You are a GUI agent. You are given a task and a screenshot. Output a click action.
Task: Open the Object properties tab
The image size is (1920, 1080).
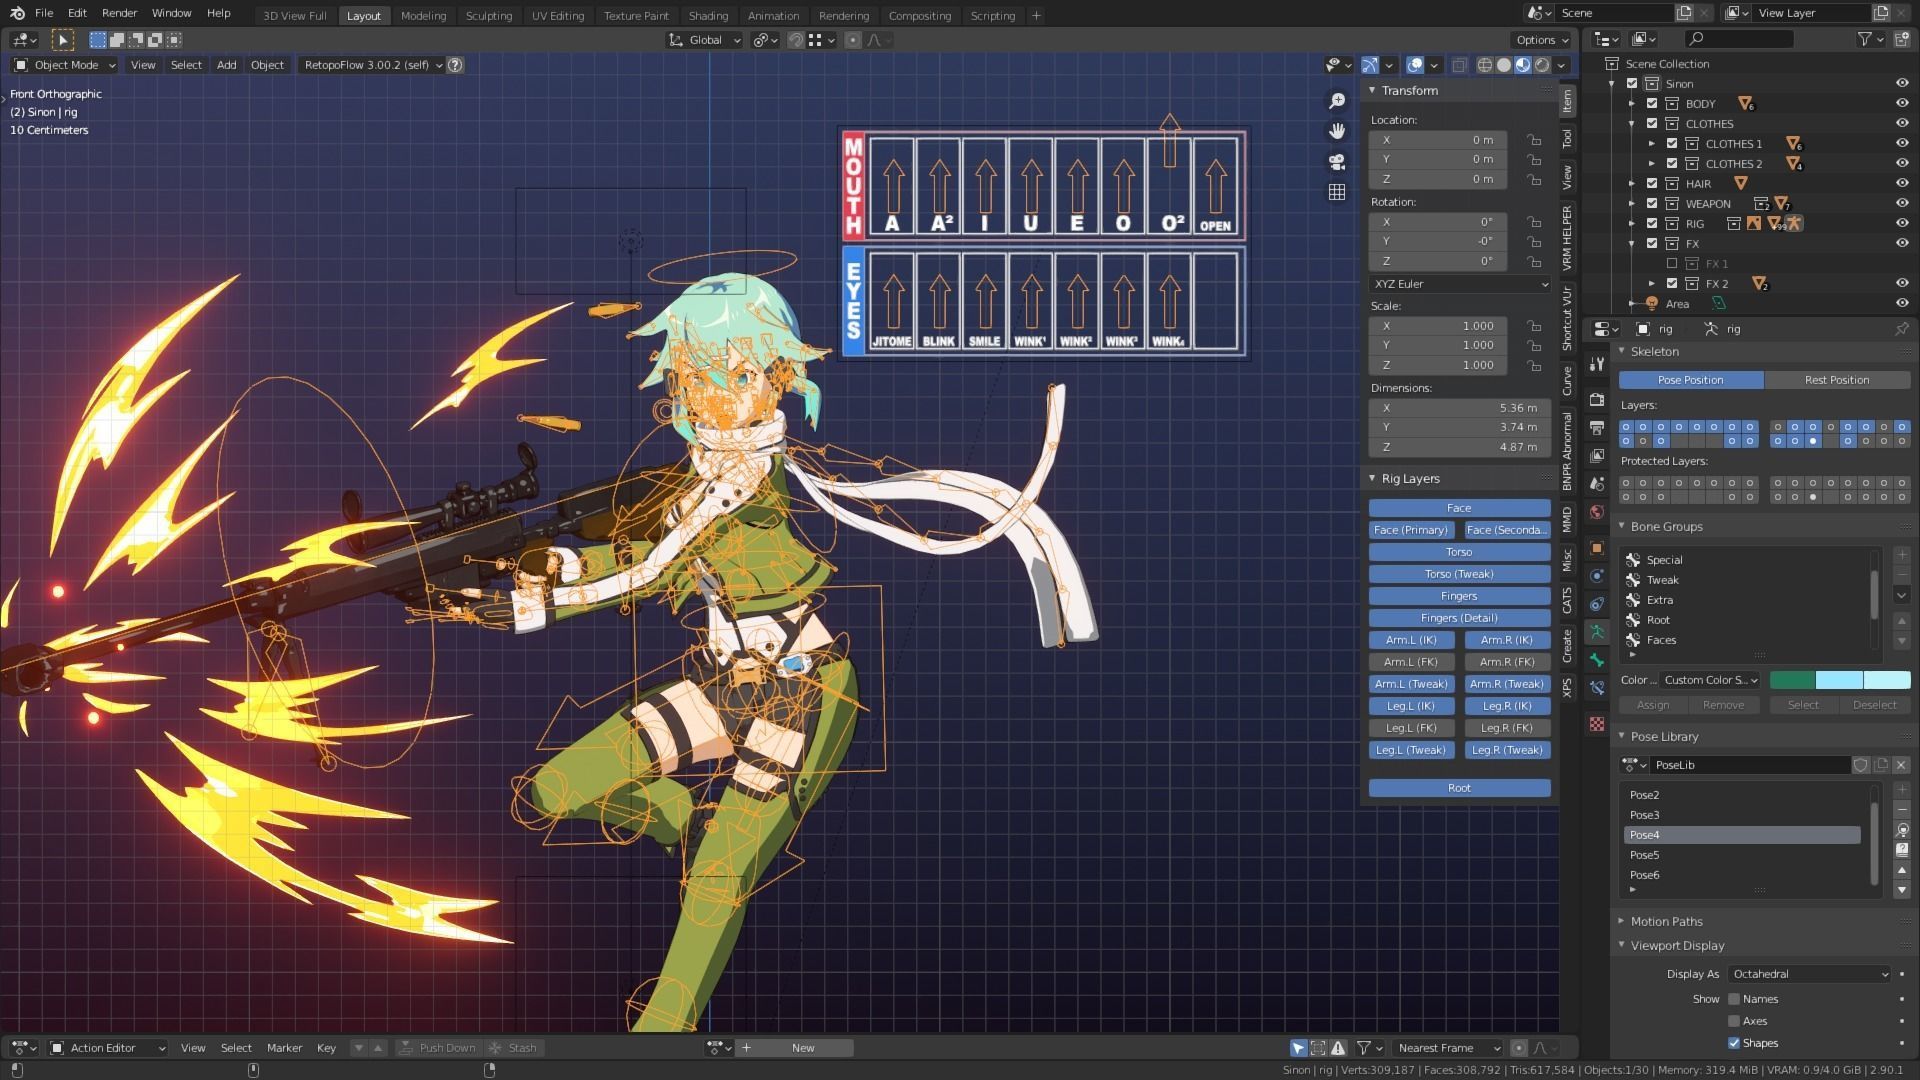point(1597,548)
